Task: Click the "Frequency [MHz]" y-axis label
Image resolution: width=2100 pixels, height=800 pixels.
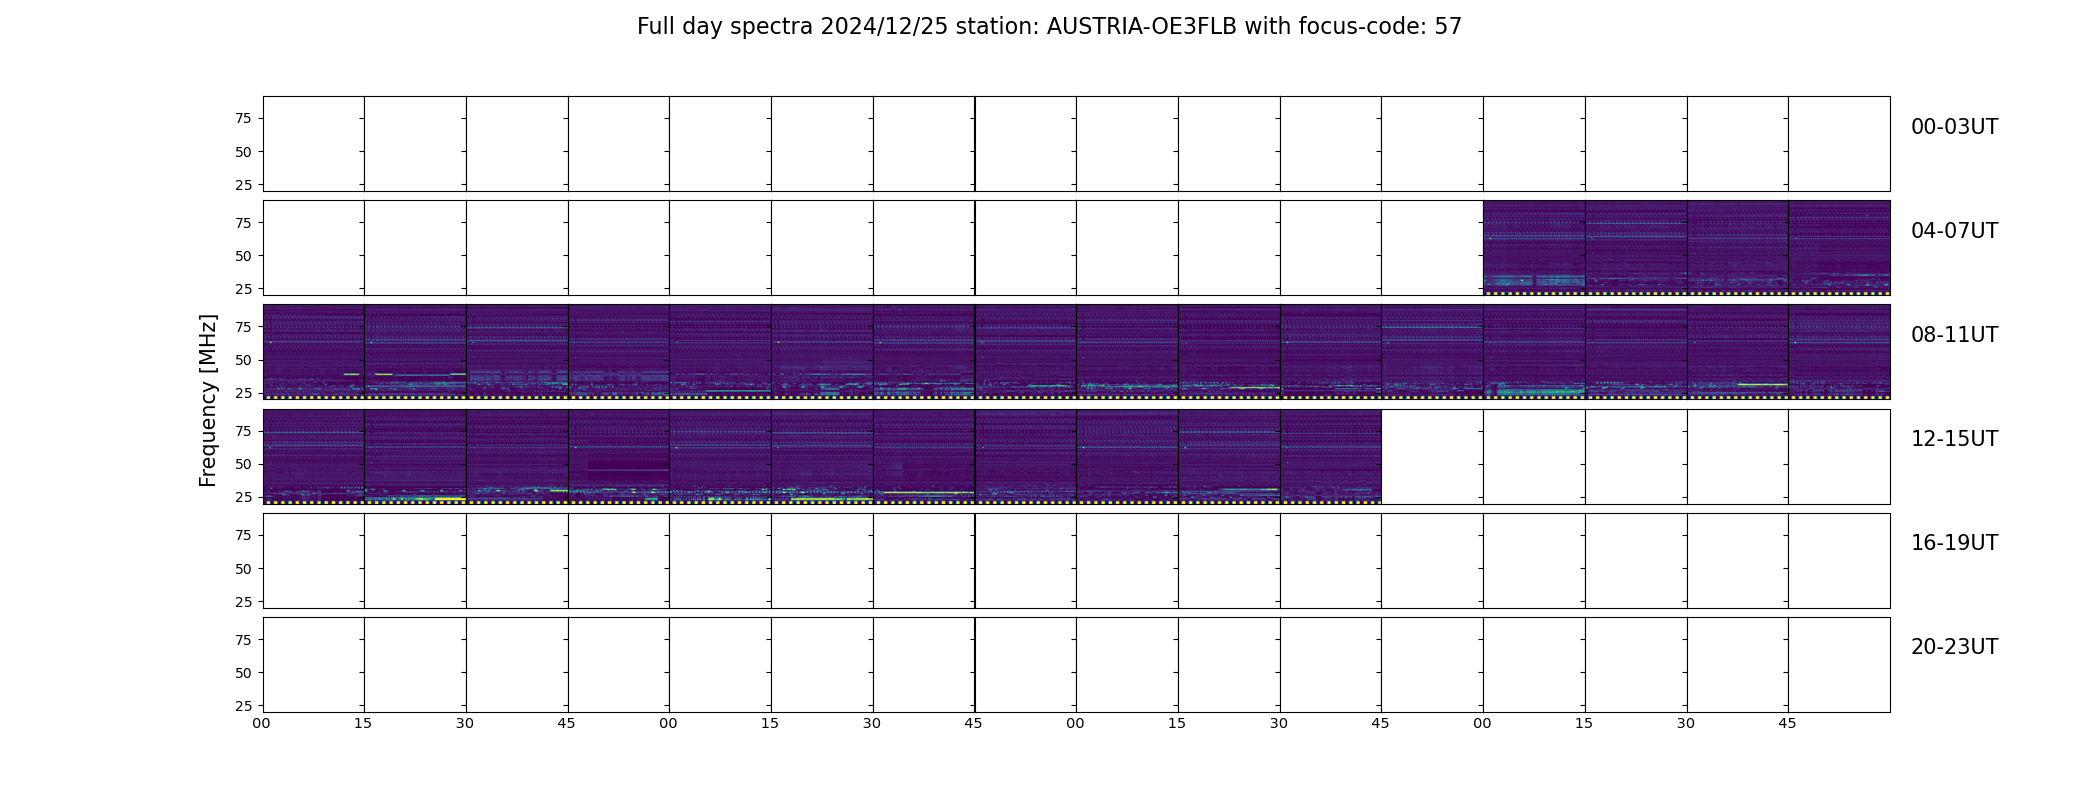Action: click(x=208, y=400)
